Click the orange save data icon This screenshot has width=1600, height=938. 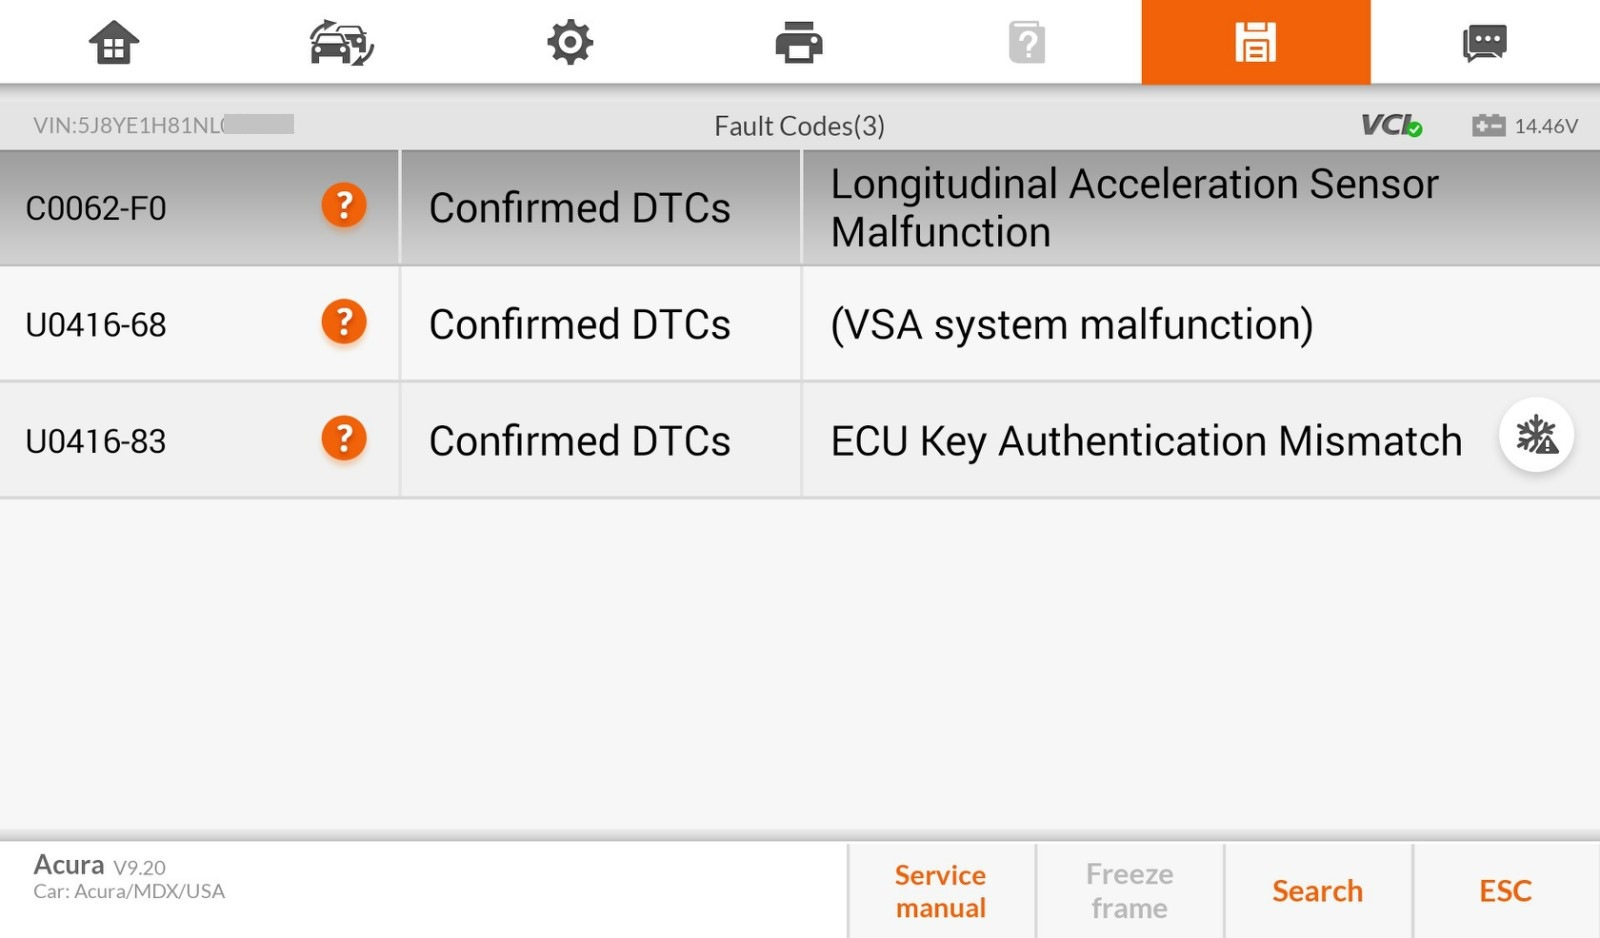[1255, 43]
